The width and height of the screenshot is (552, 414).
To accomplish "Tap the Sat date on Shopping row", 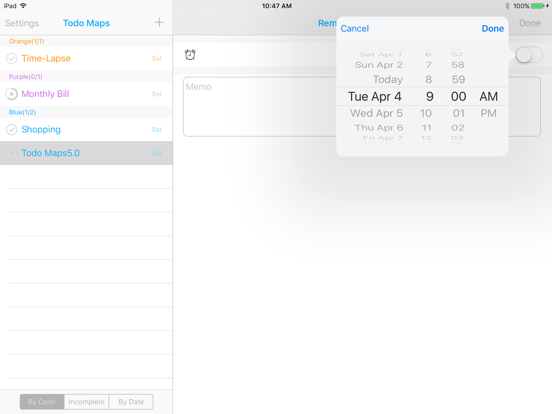I will 157,130.
